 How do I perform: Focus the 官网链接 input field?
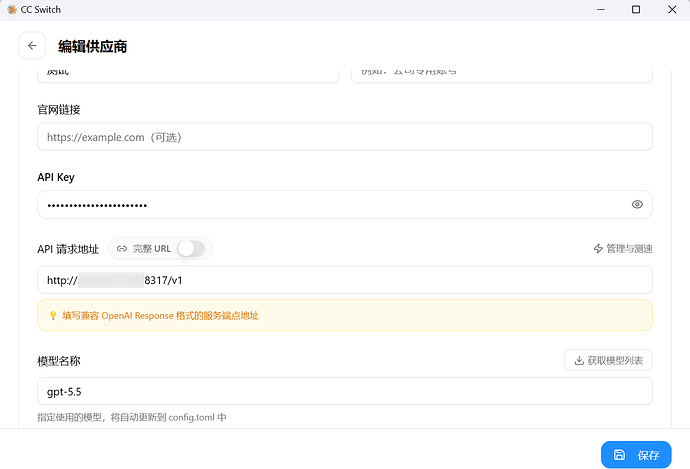tap(345, 137)
